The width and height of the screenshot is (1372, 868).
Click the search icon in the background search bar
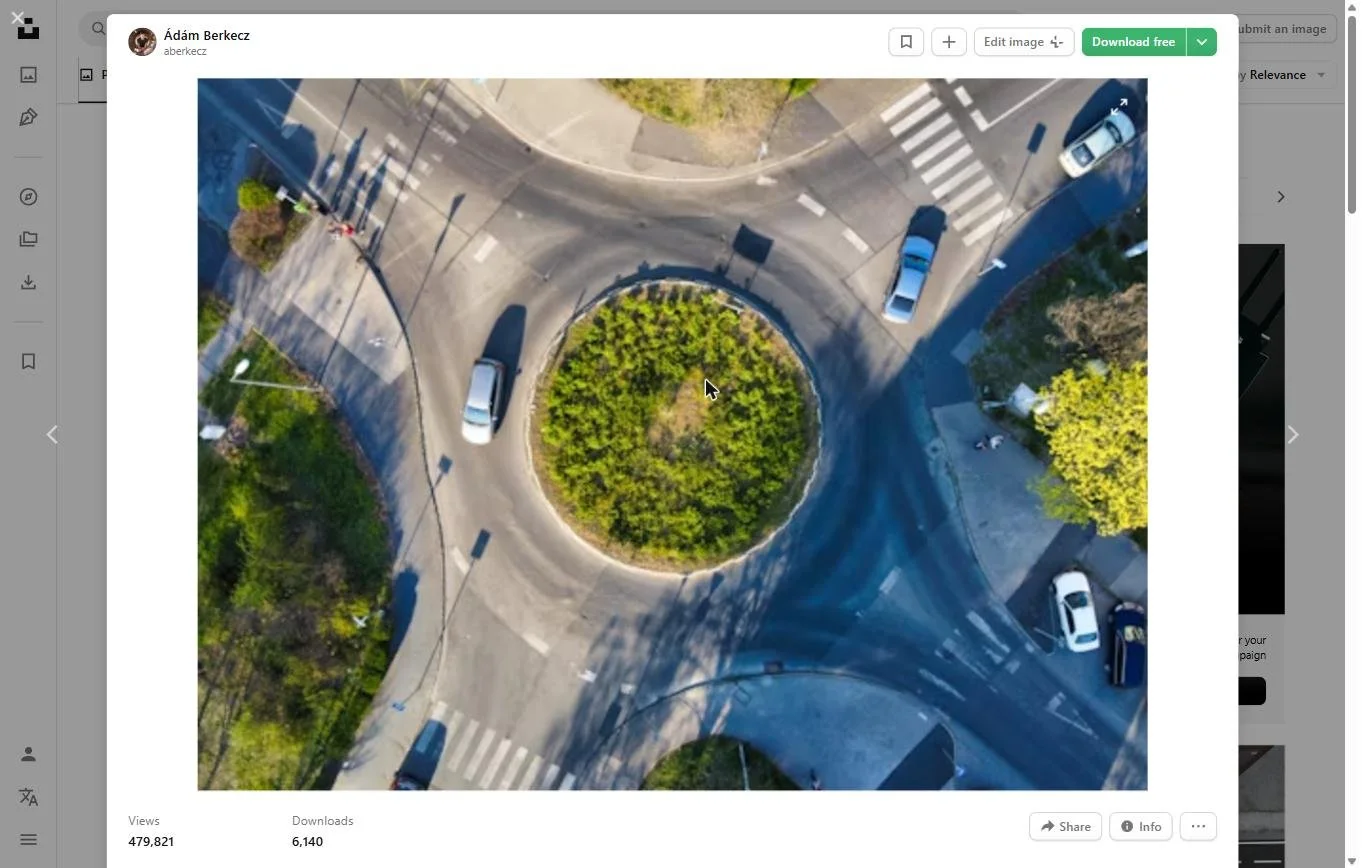coord(98,29)
